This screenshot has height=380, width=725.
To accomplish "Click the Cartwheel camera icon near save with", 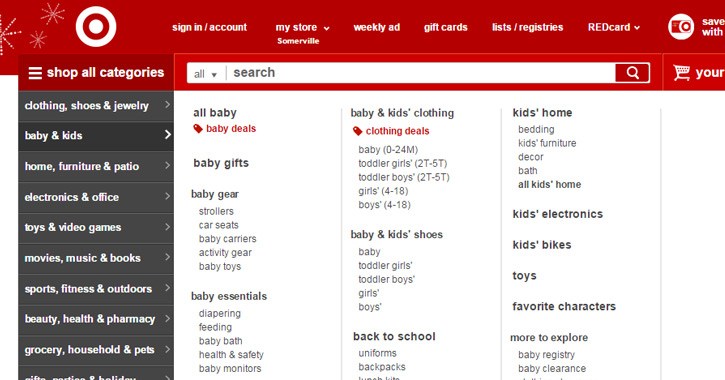I will pos(681,27).
